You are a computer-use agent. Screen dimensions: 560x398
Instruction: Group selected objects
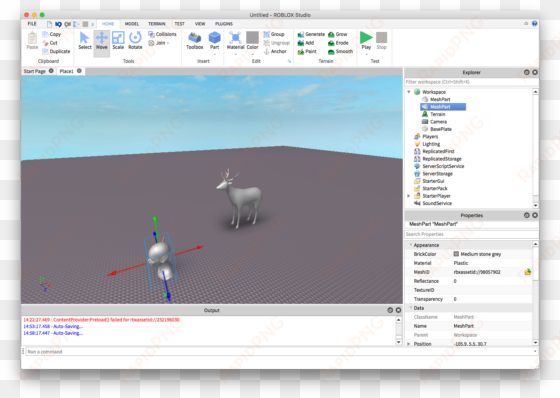click(274, 34)
